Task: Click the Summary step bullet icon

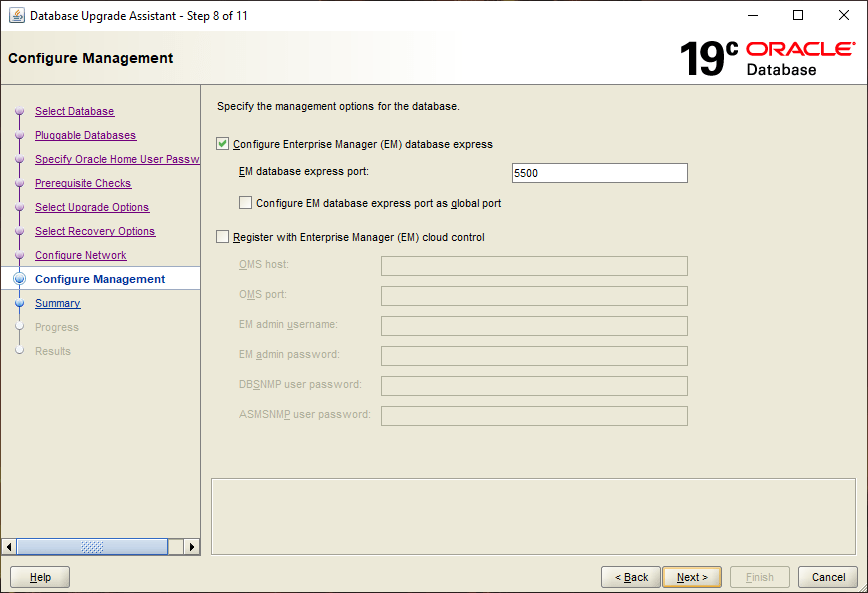Action: click(20, 303)
